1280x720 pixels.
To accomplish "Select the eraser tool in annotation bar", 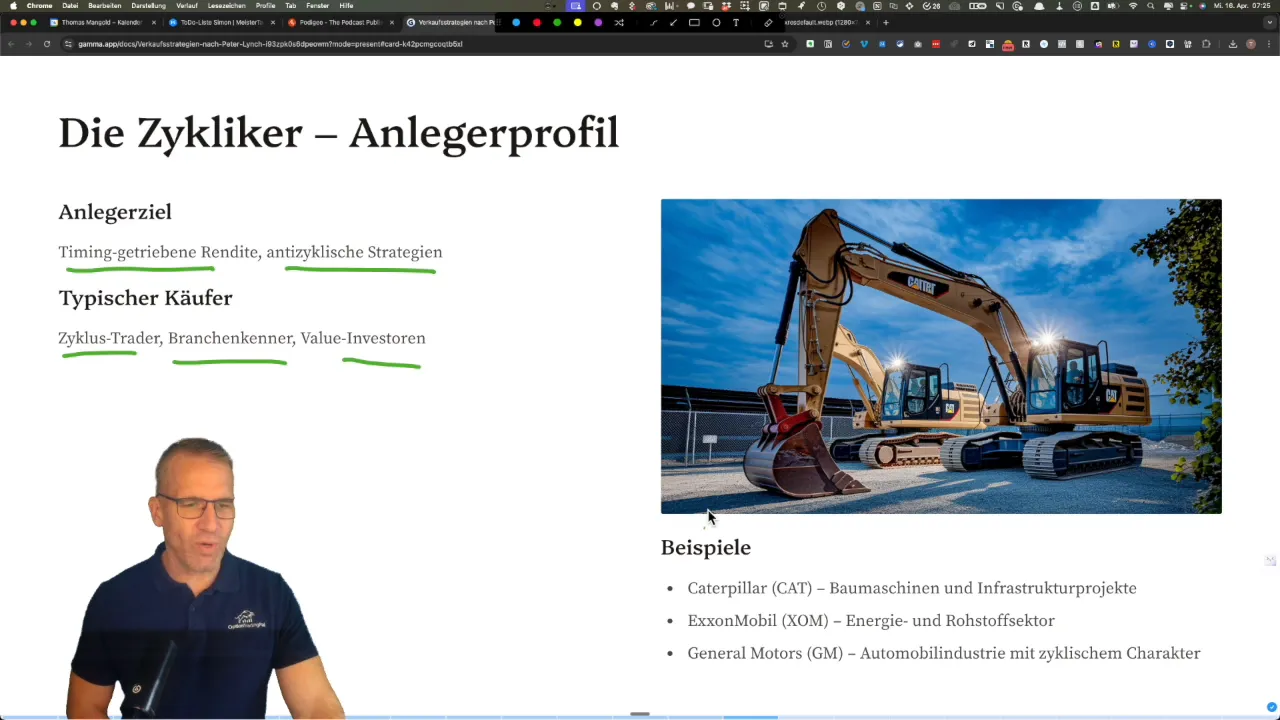I will point(768,22).
